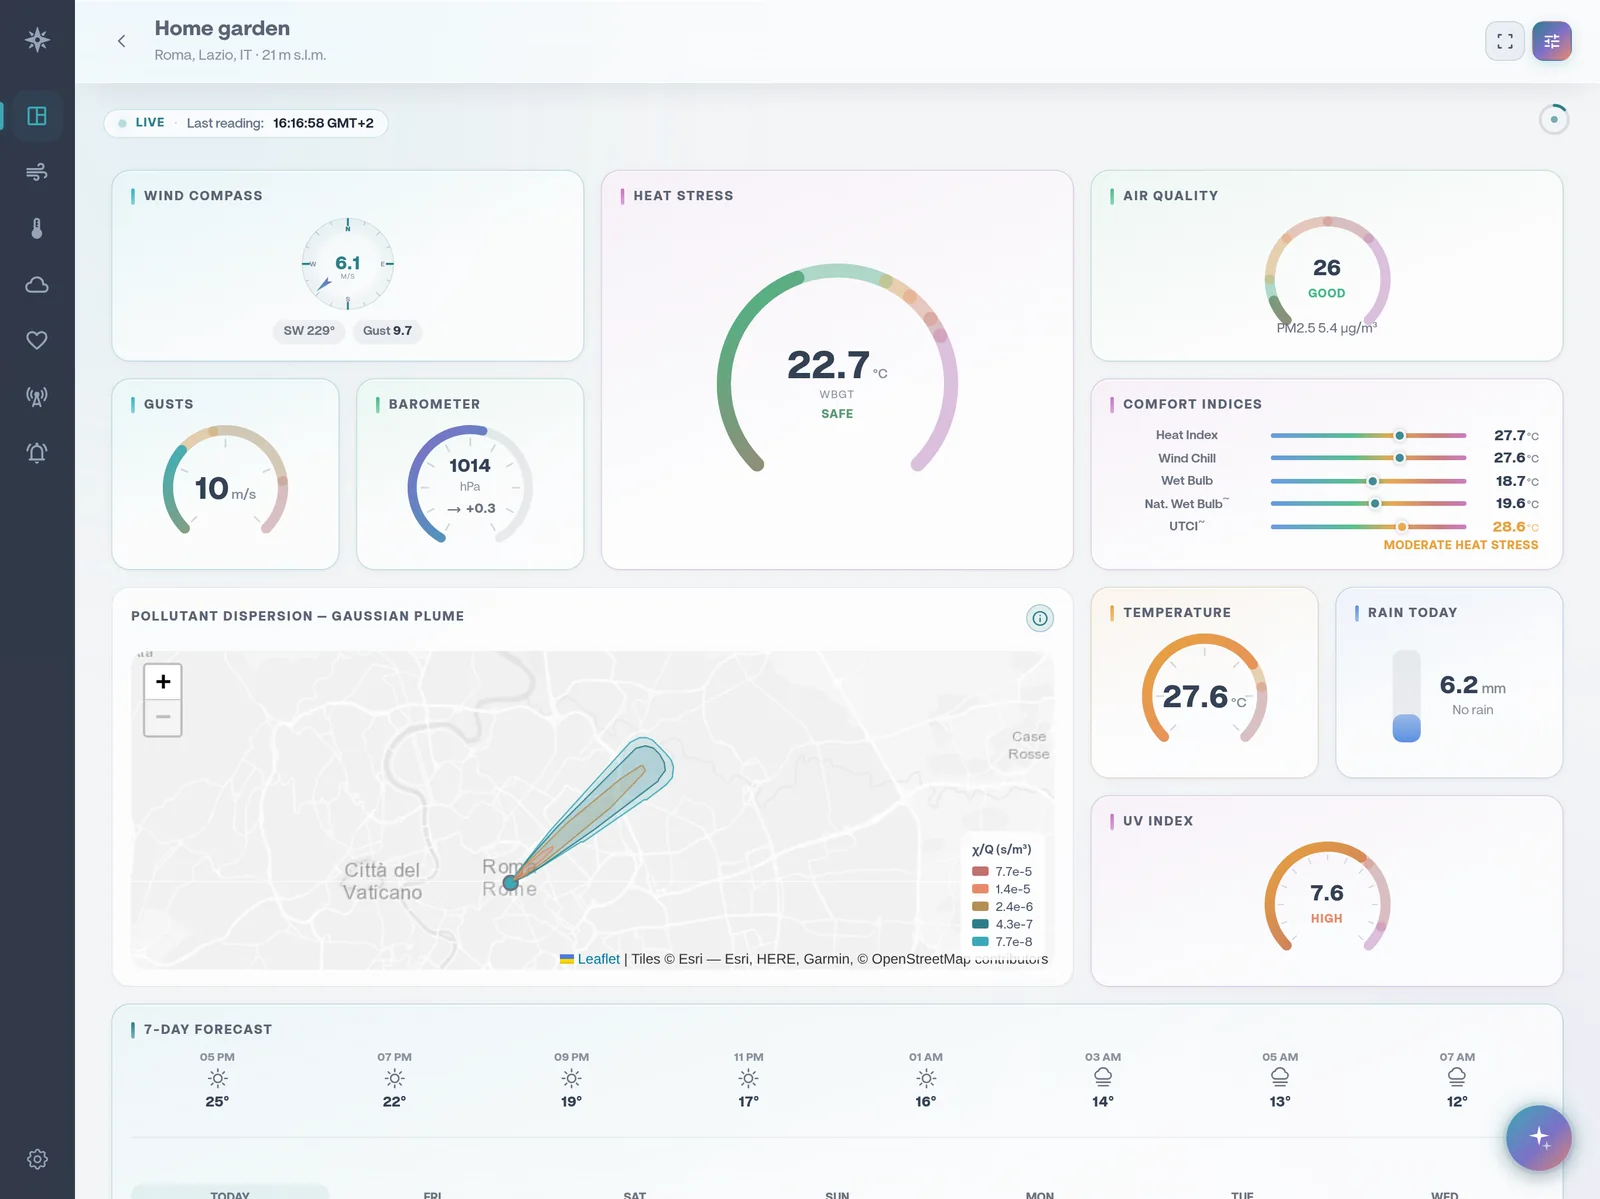Open the wind section in sidebar
The image size is (1600, 1199).
[37, 172]
